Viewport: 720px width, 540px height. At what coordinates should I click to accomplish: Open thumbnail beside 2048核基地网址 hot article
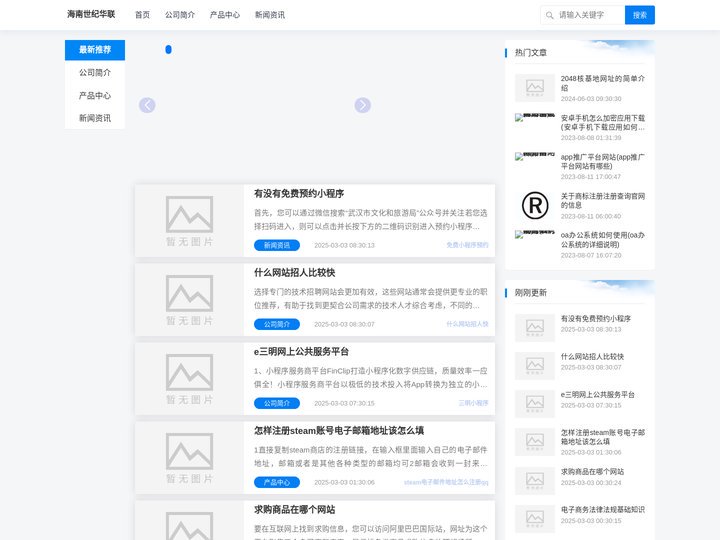pos(534,88)
